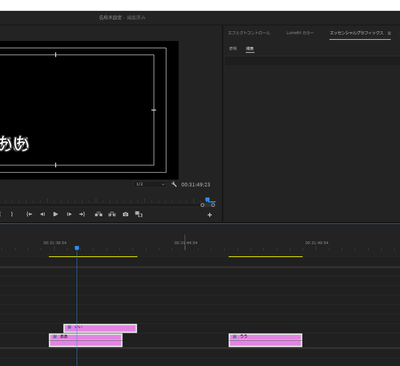Click the Extract button icon
The image size is (400, 366).
[x=112, y=214]
